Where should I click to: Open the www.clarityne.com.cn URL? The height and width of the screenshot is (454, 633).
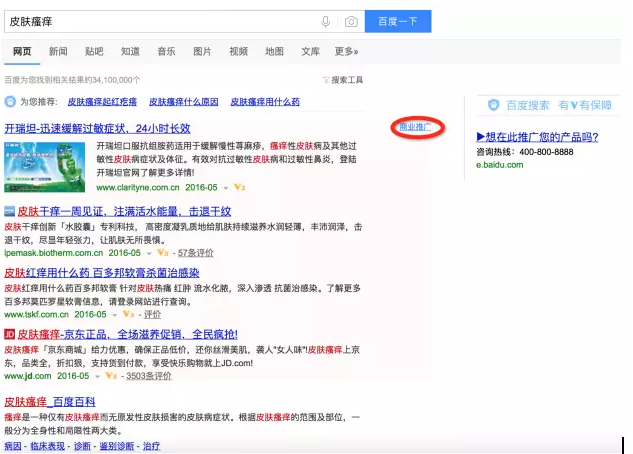[138, 187]
